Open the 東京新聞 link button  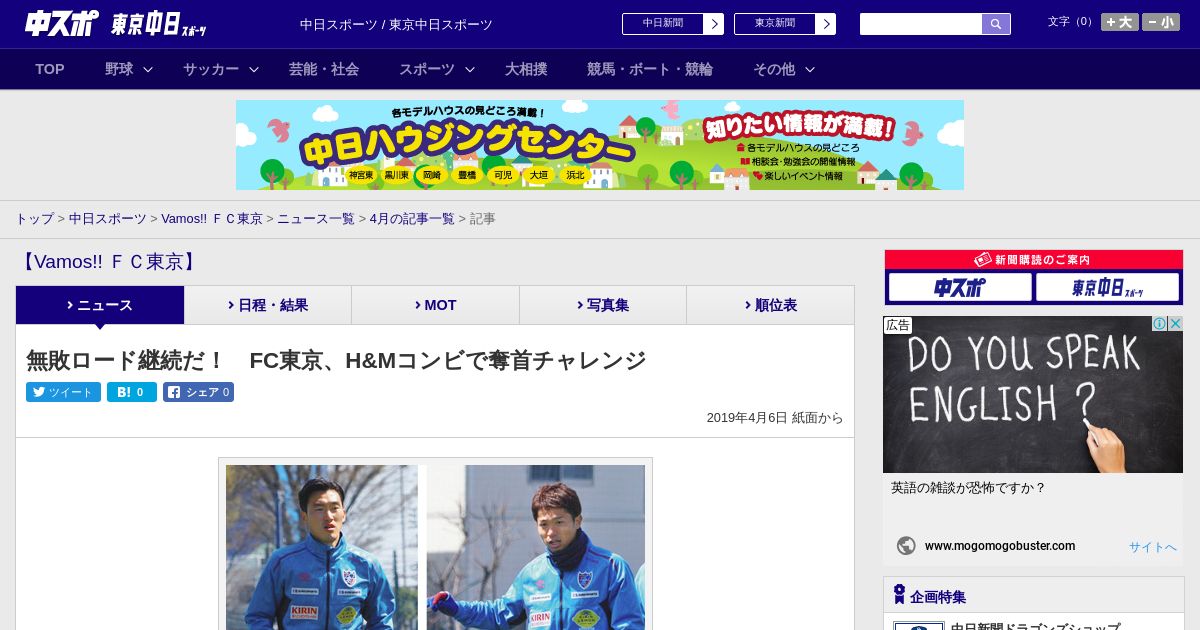775,24
